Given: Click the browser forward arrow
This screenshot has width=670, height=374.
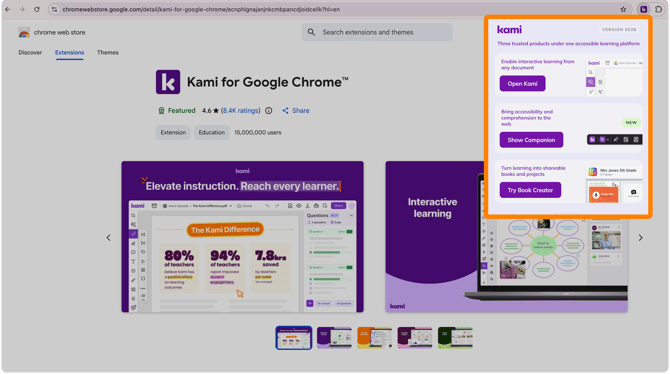Looking at the screenshot, I should (x=22, y=9).
